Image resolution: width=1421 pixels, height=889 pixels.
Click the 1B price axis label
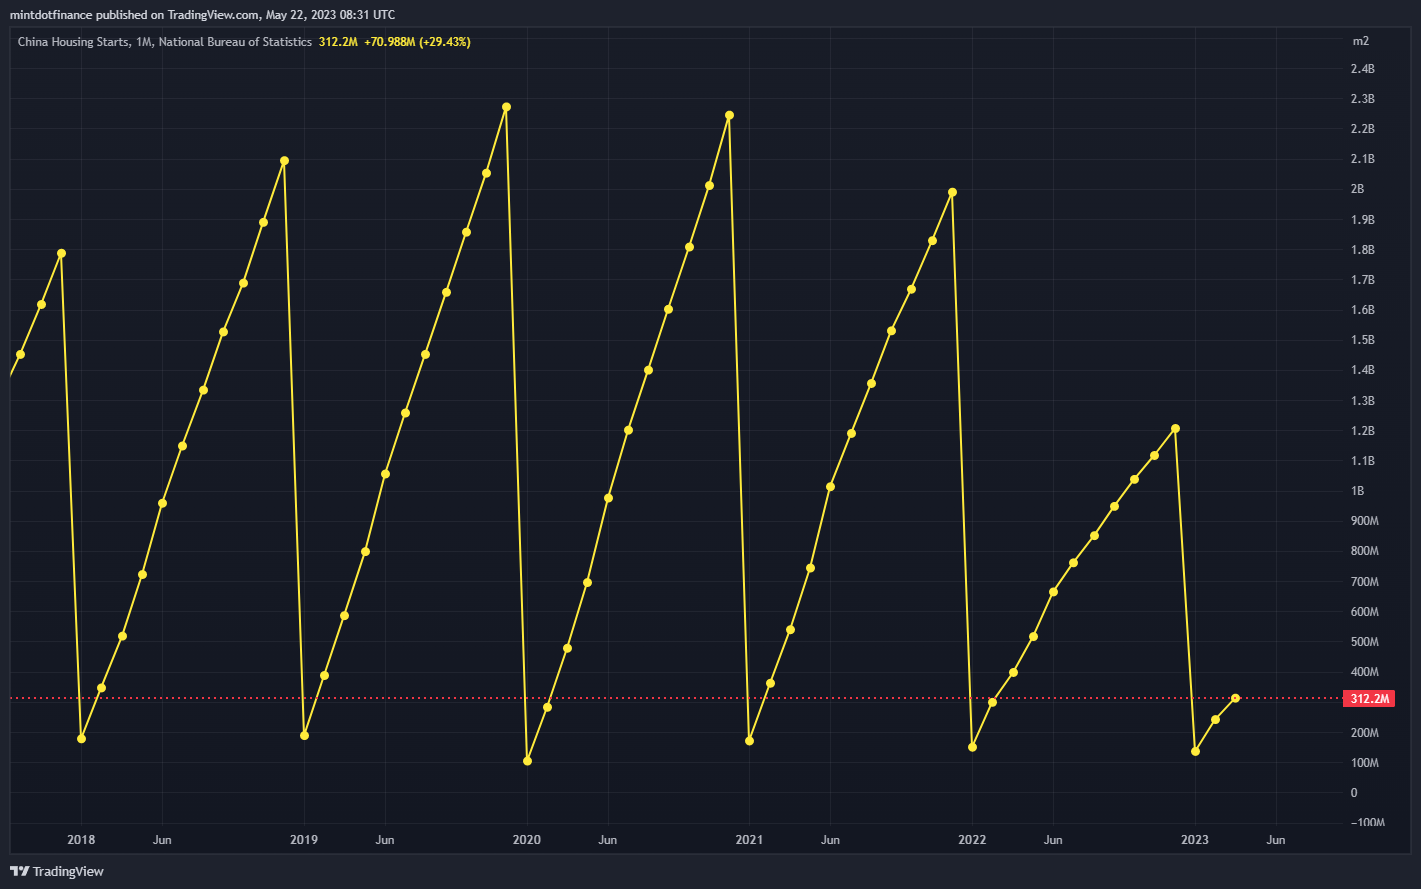tap(1357, 491)
